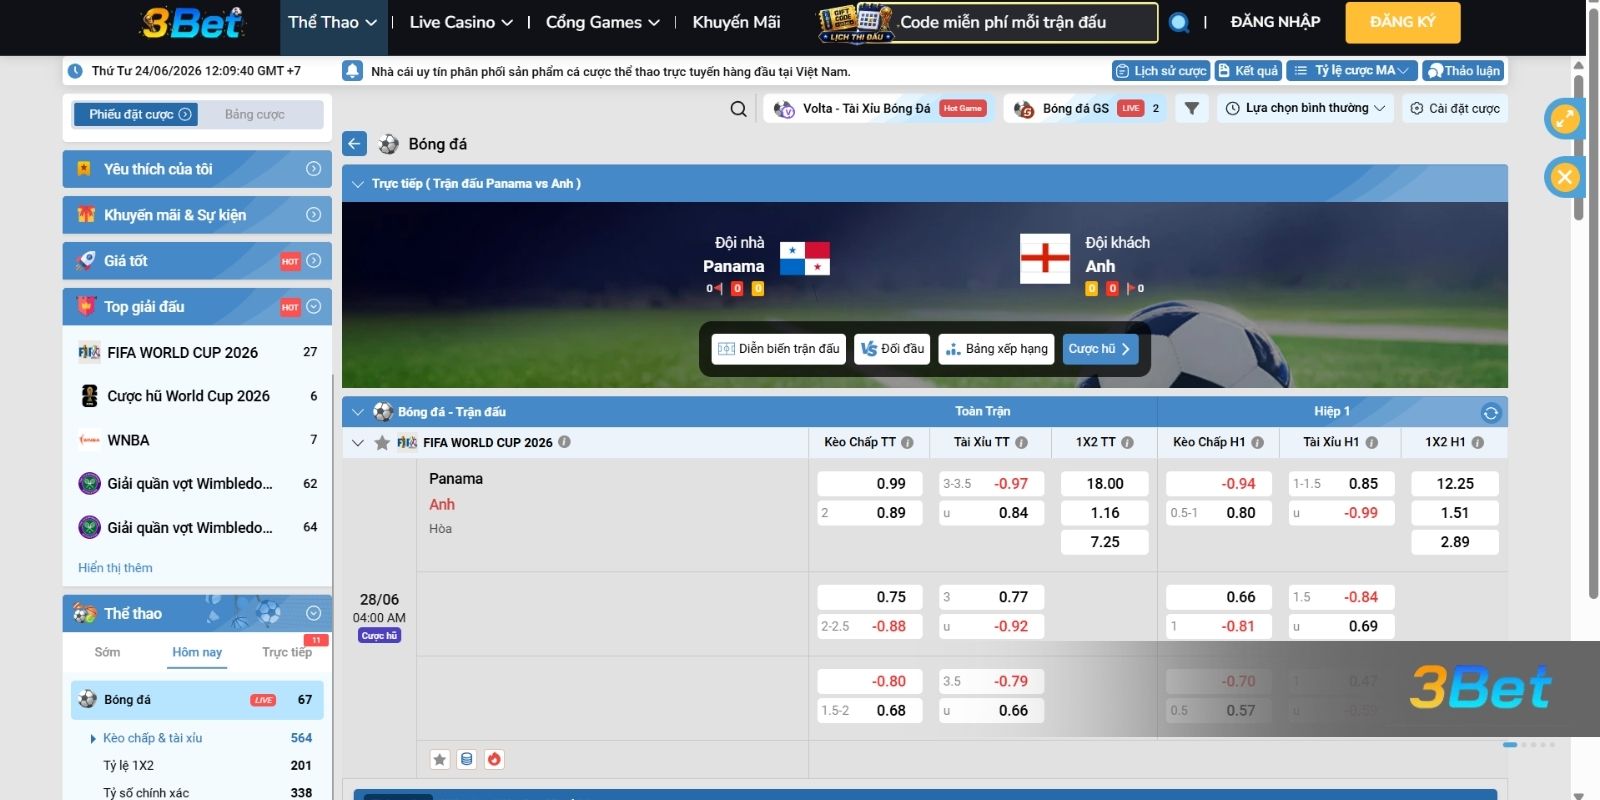Click info icon next to 1X2 TT
Viewport: 1600px width, 800px height.
[1127, 442]
